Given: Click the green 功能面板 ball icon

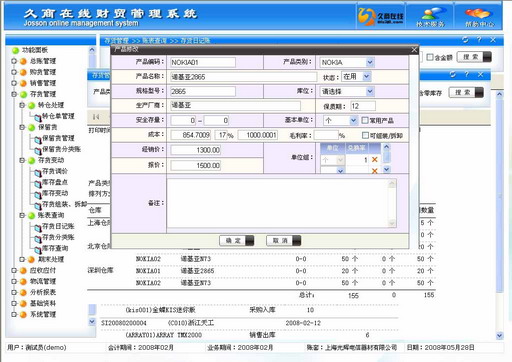Looking at the screenshot, I should (x=15, y=50).
